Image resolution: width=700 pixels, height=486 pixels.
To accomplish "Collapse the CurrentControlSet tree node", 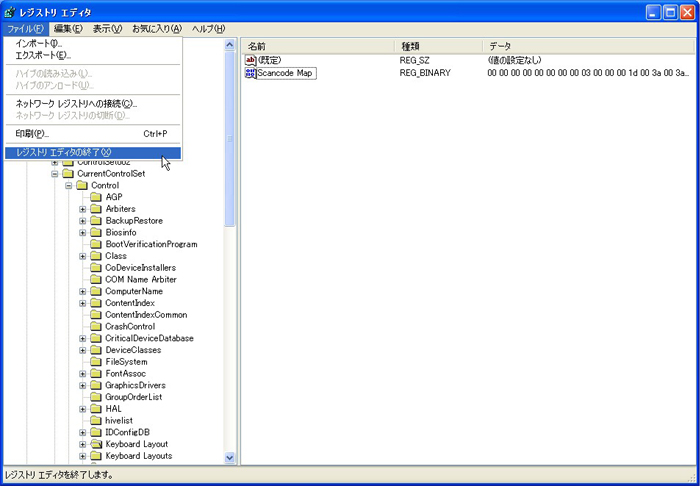I will [54, 174].
